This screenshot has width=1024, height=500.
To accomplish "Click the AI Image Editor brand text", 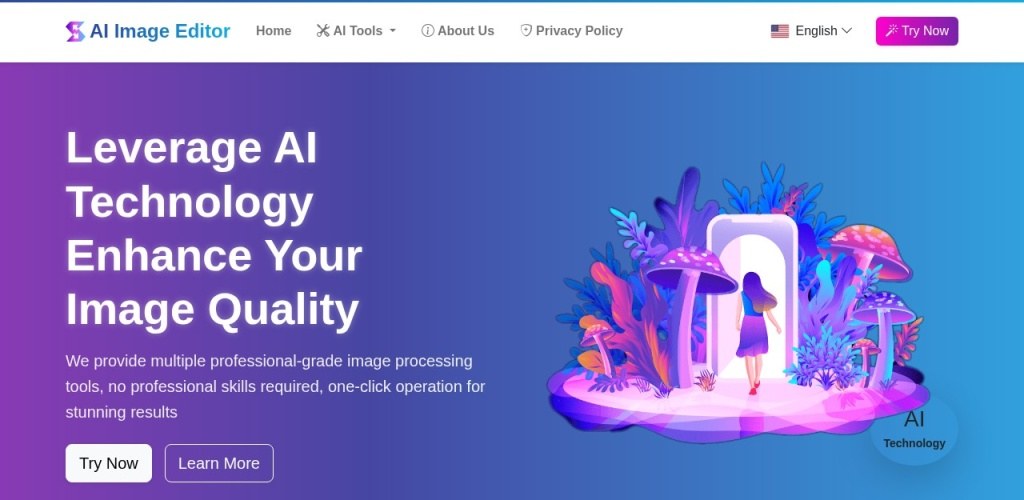I will [160, 31].
